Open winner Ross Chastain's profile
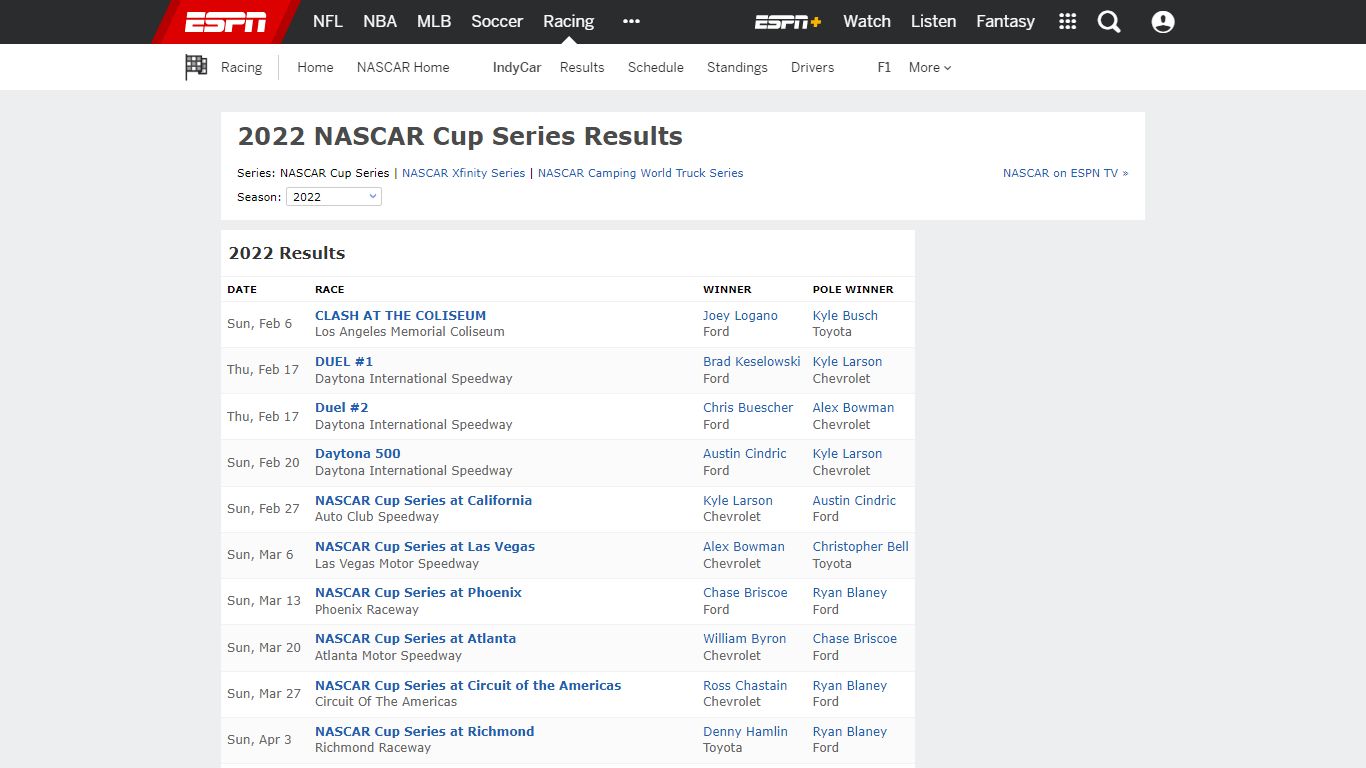This screenshot has width=1366, height=768. (745, 685)
